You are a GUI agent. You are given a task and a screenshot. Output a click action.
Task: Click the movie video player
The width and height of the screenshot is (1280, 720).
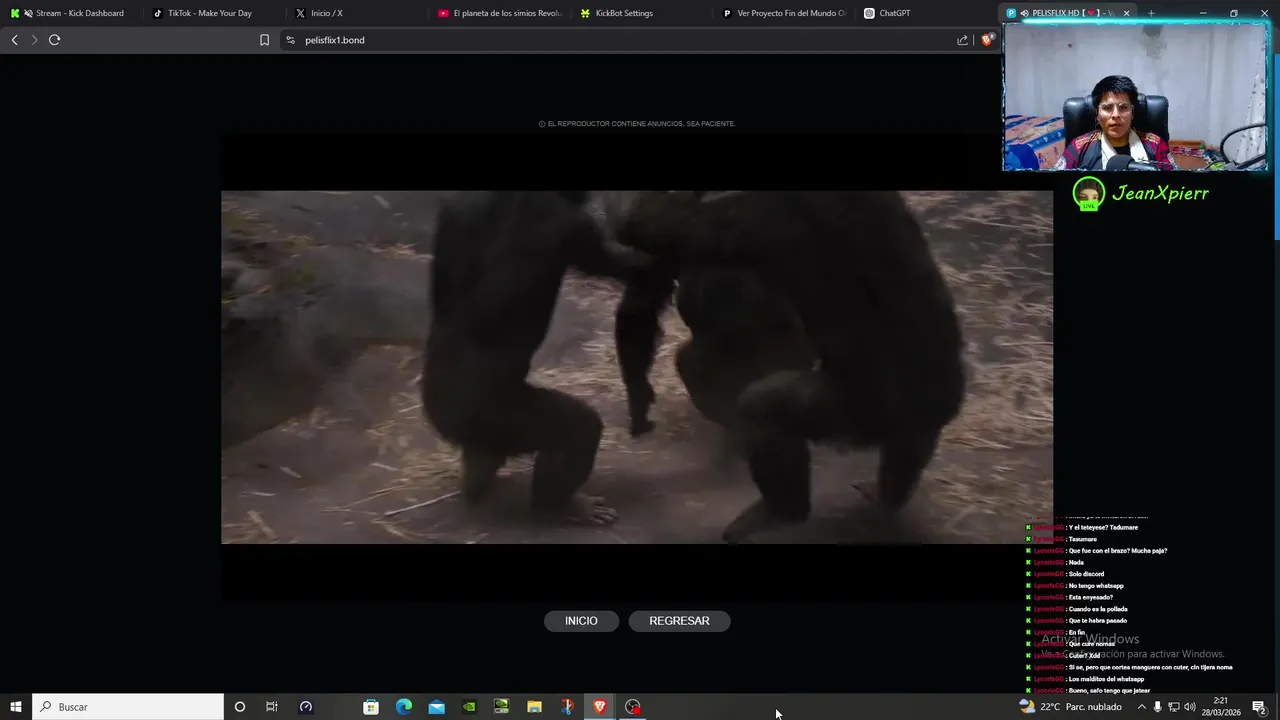click(x=637, y=367)
